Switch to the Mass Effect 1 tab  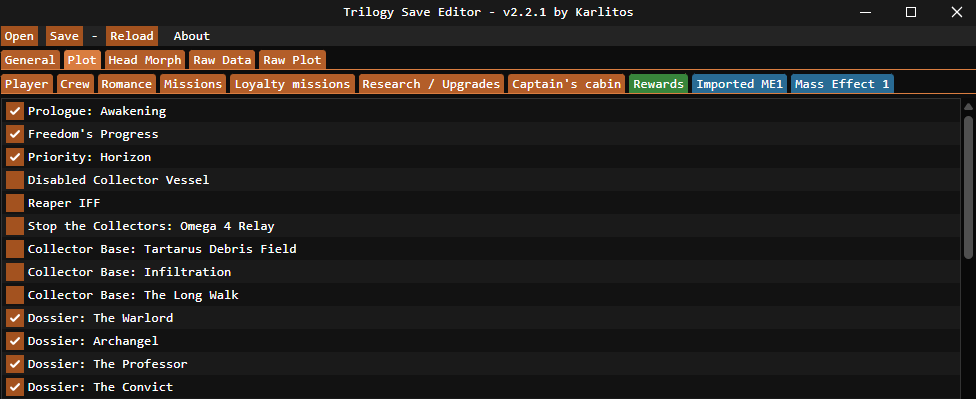tap(842, 84)
